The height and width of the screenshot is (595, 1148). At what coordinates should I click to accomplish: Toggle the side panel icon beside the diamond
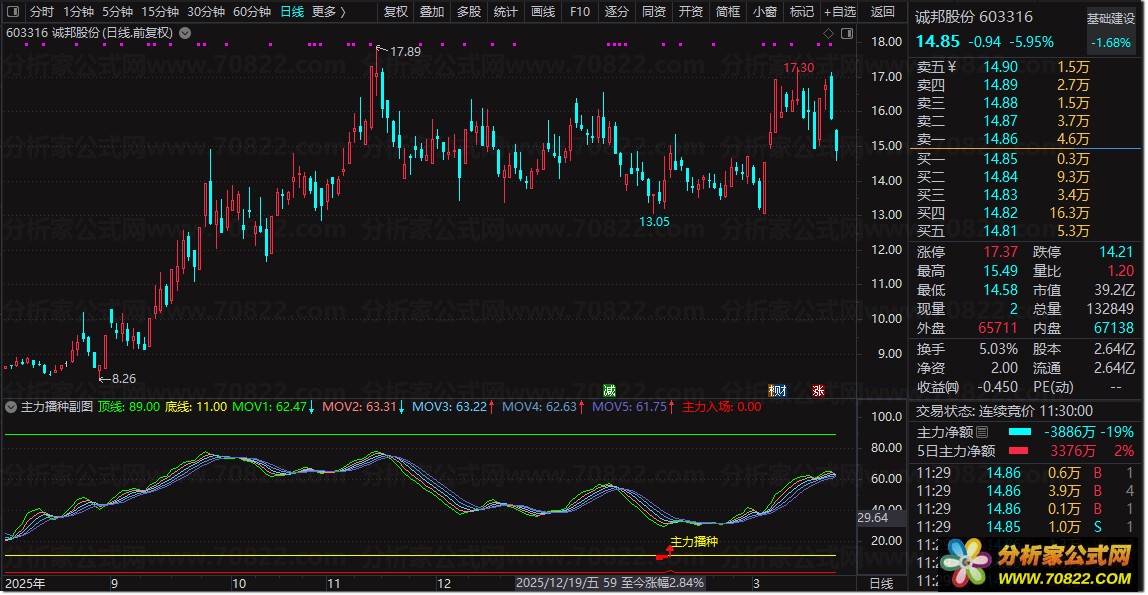point(844,34)
